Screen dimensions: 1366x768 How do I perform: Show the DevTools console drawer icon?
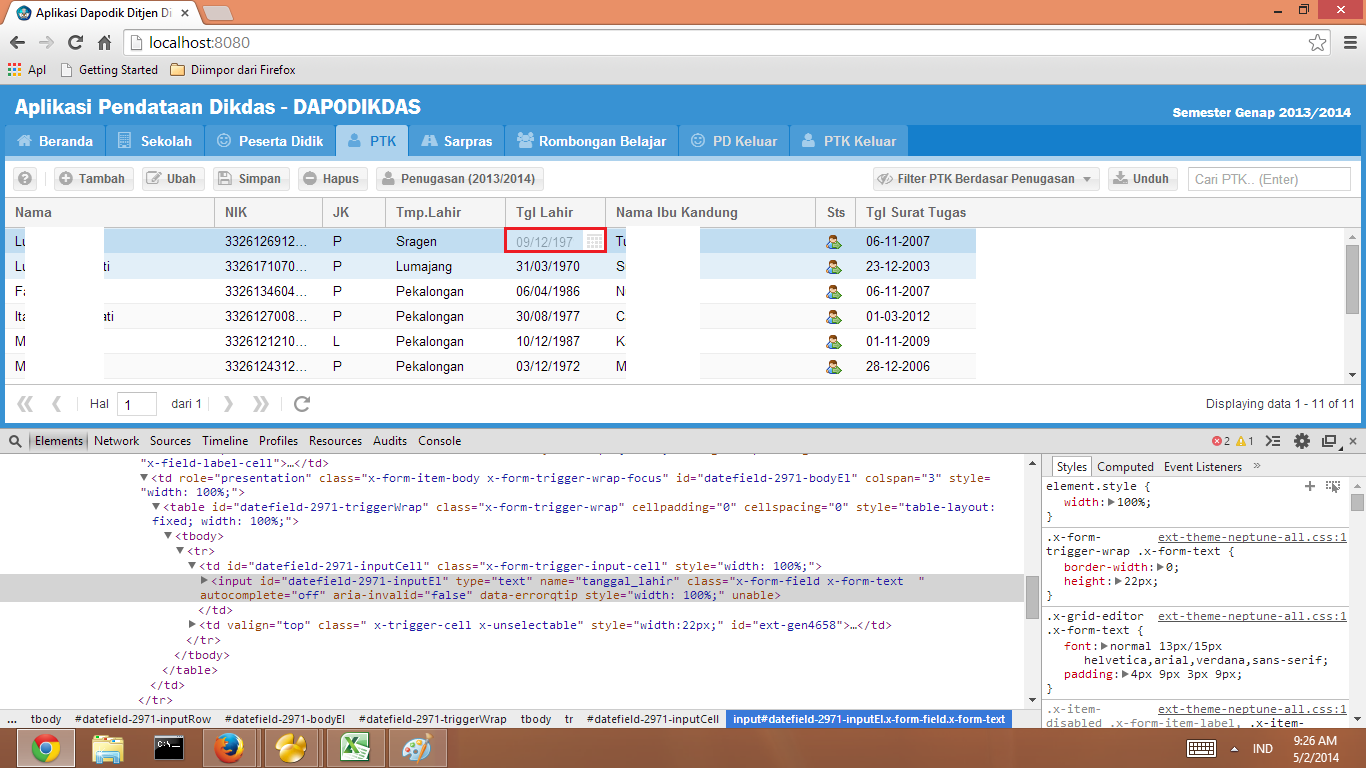click(1275, 441)
